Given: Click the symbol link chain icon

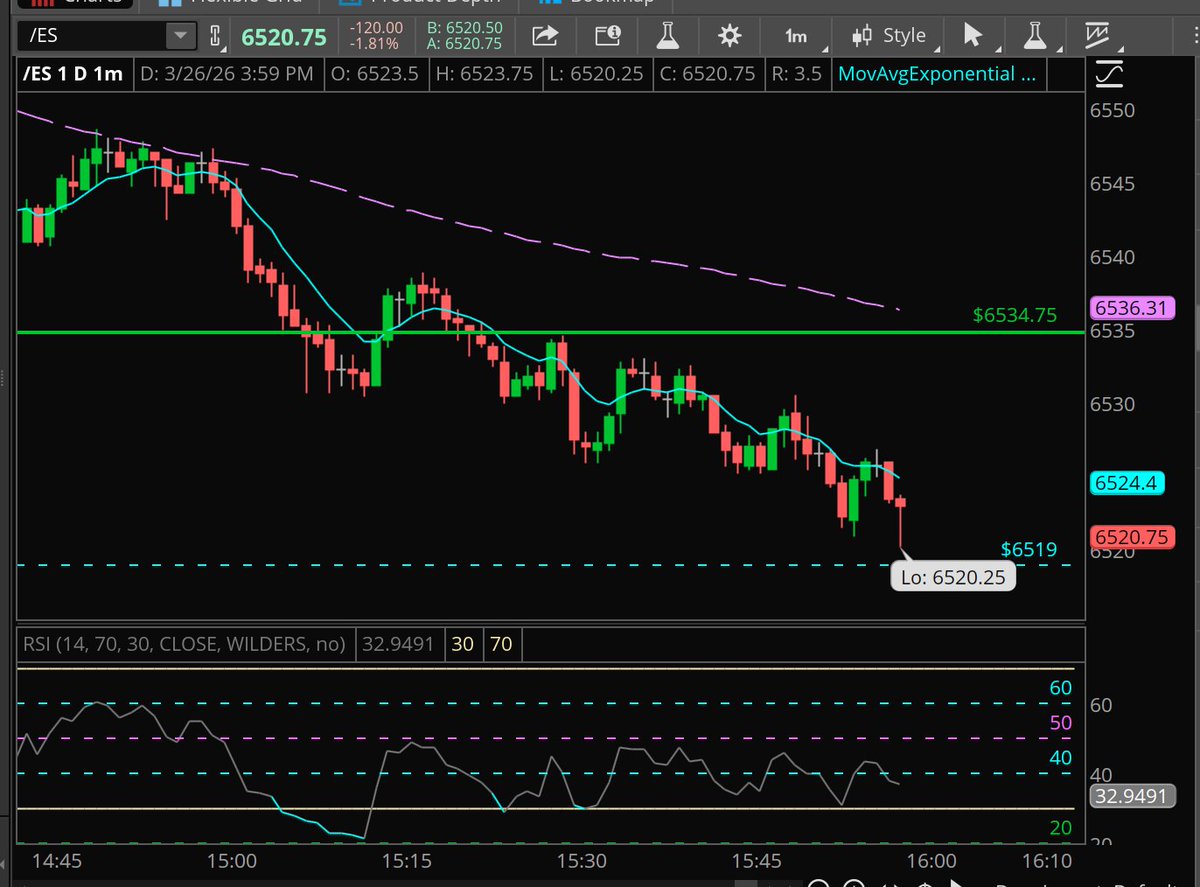Looking at the screenshot, I should click(214, 37).
